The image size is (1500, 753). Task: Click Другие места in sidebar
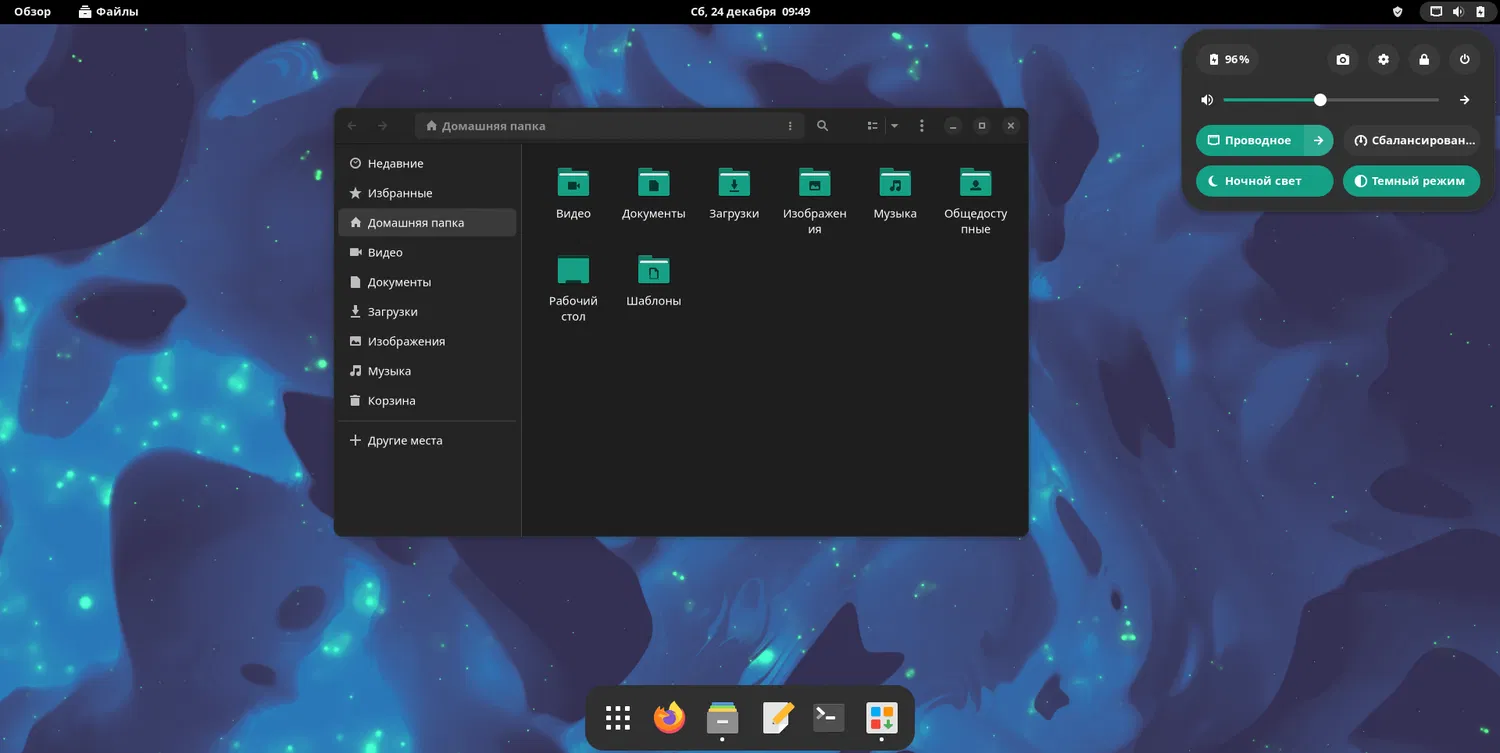coord(404,441)
